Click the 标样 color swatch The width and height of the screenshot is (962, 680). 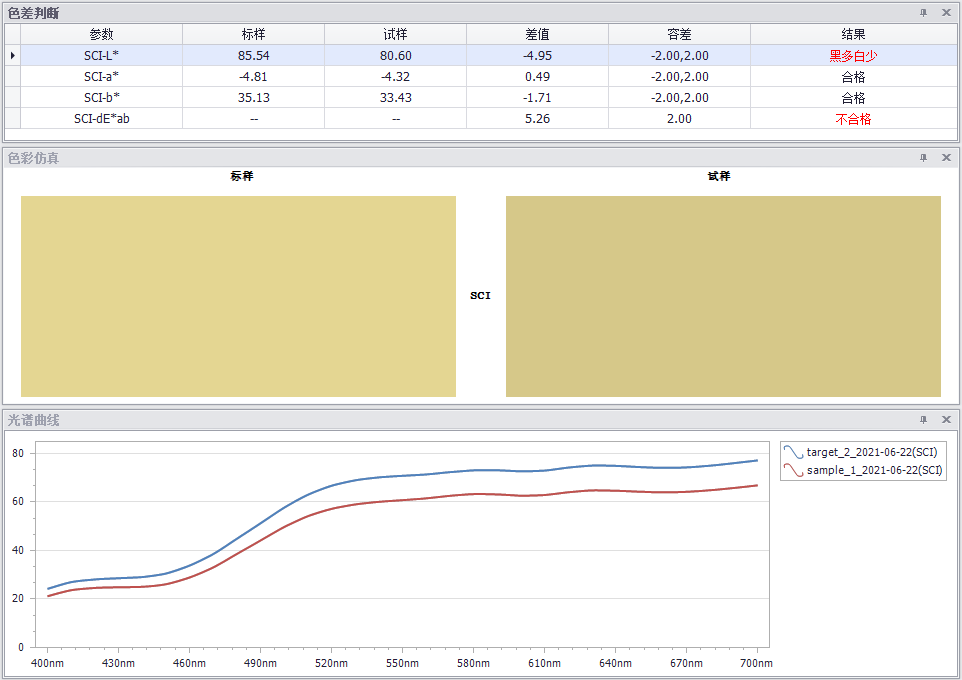pyautogui.click(x=239, y=296)
